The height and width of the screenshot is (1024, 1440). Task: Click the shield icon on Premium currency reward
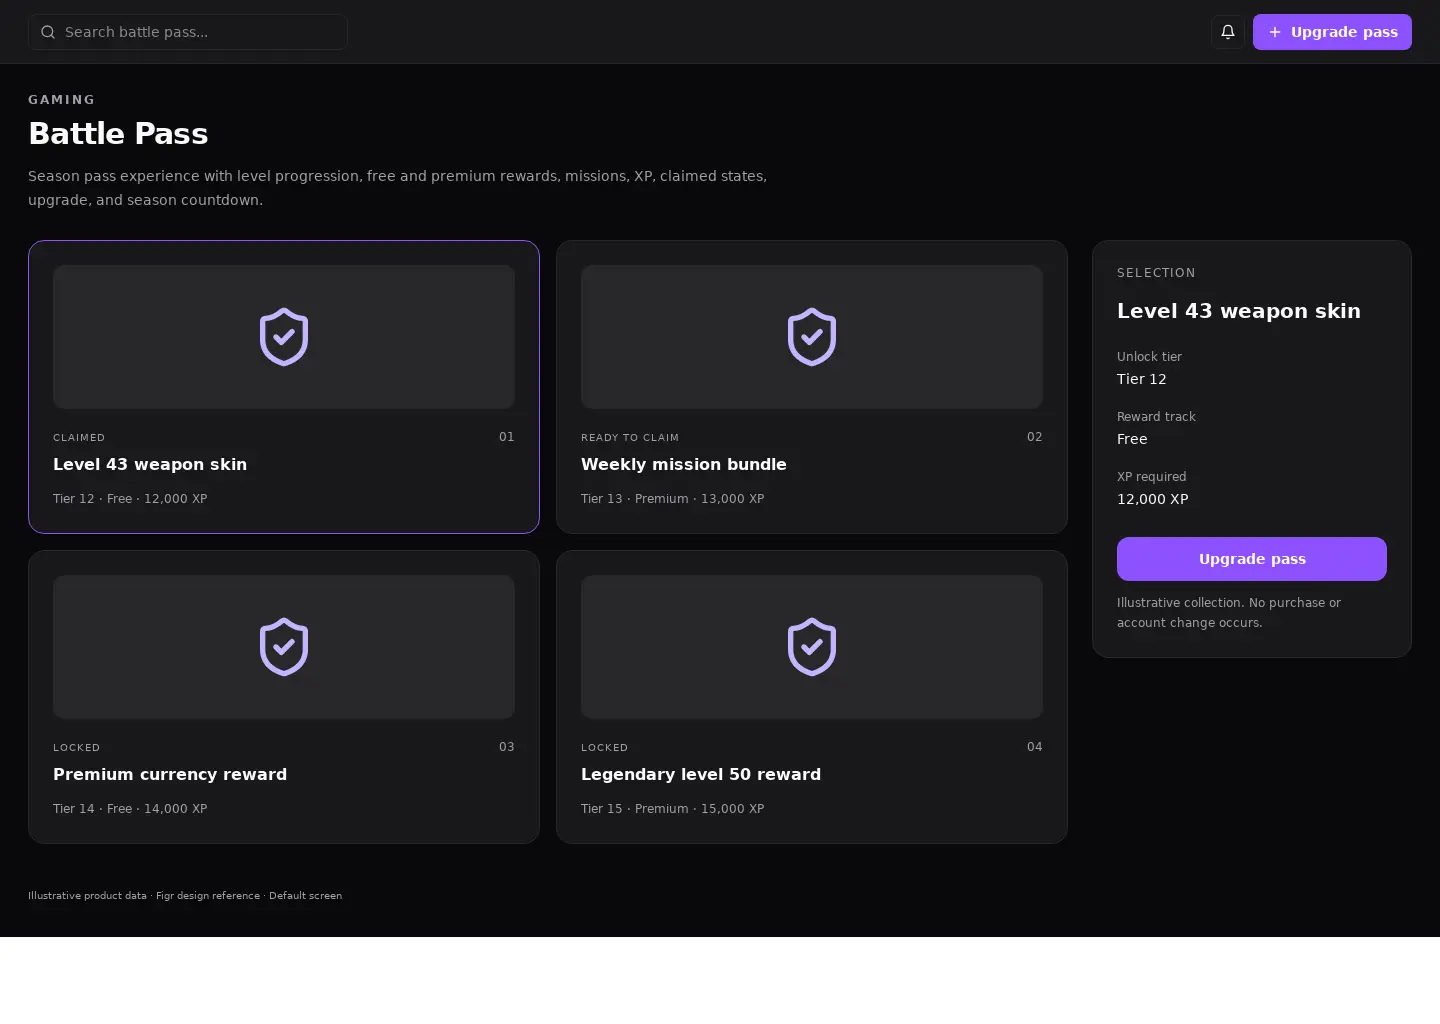pyautogui.click(x=284, y=647)
